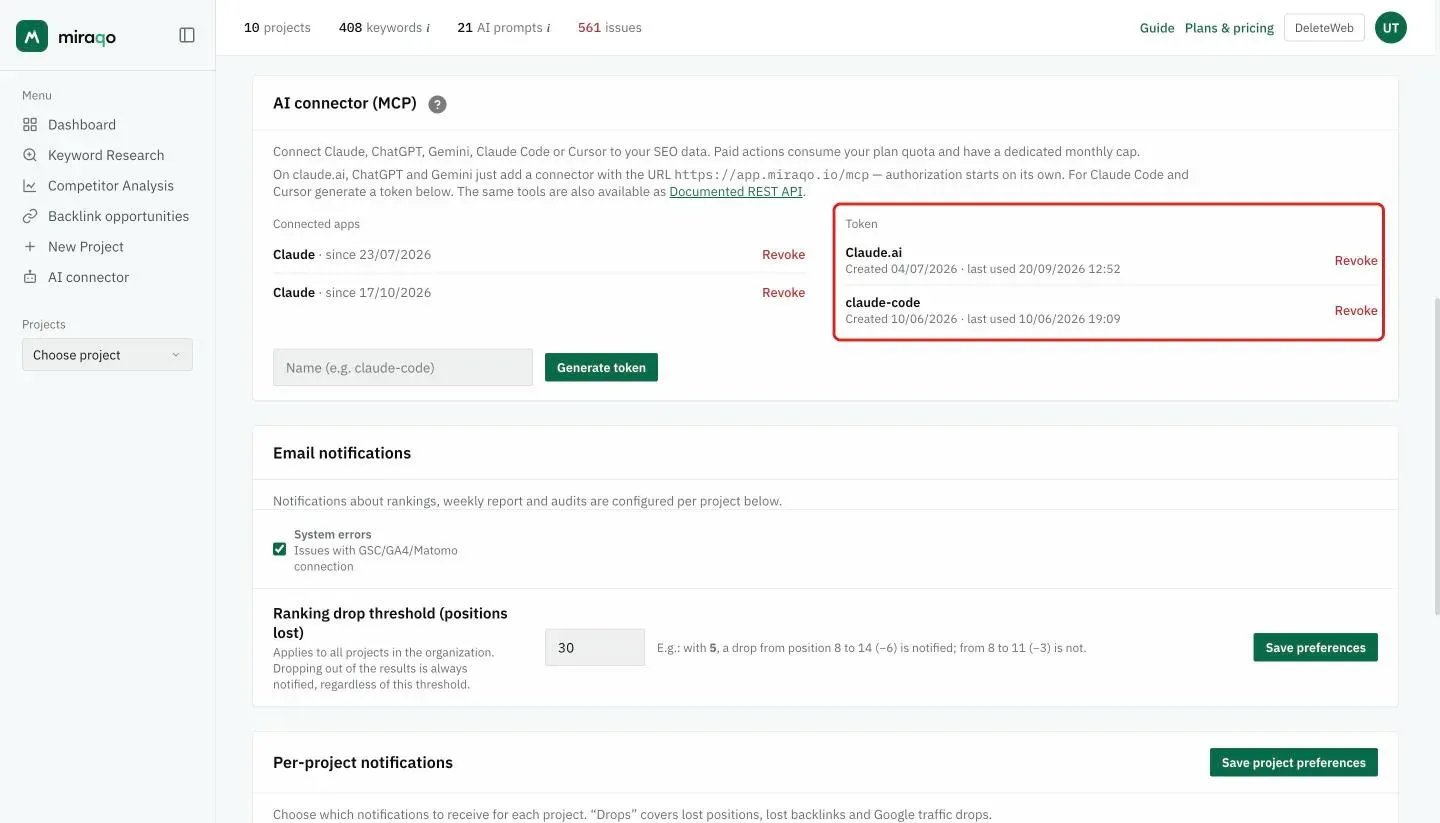Open the Choose project dropdown

(107, 355)
